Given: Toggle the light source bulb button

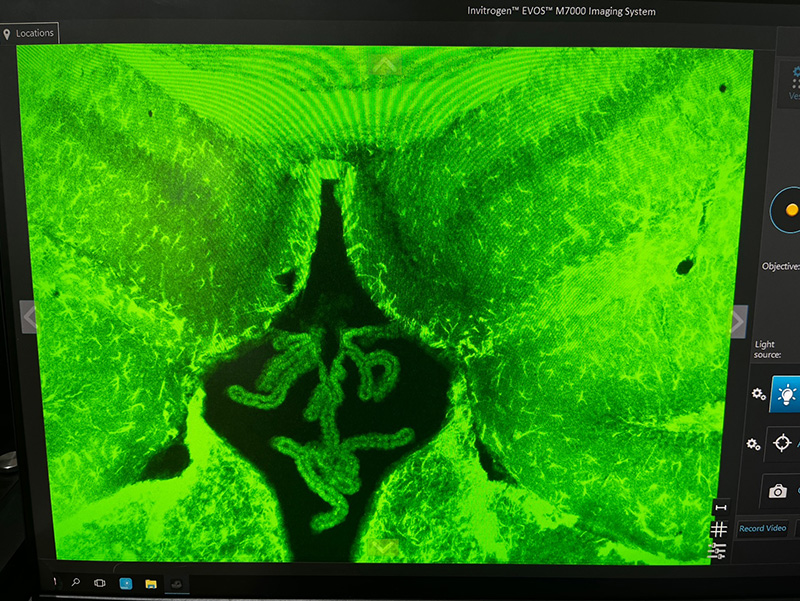Looking at the screenshot, I should 786,395.
